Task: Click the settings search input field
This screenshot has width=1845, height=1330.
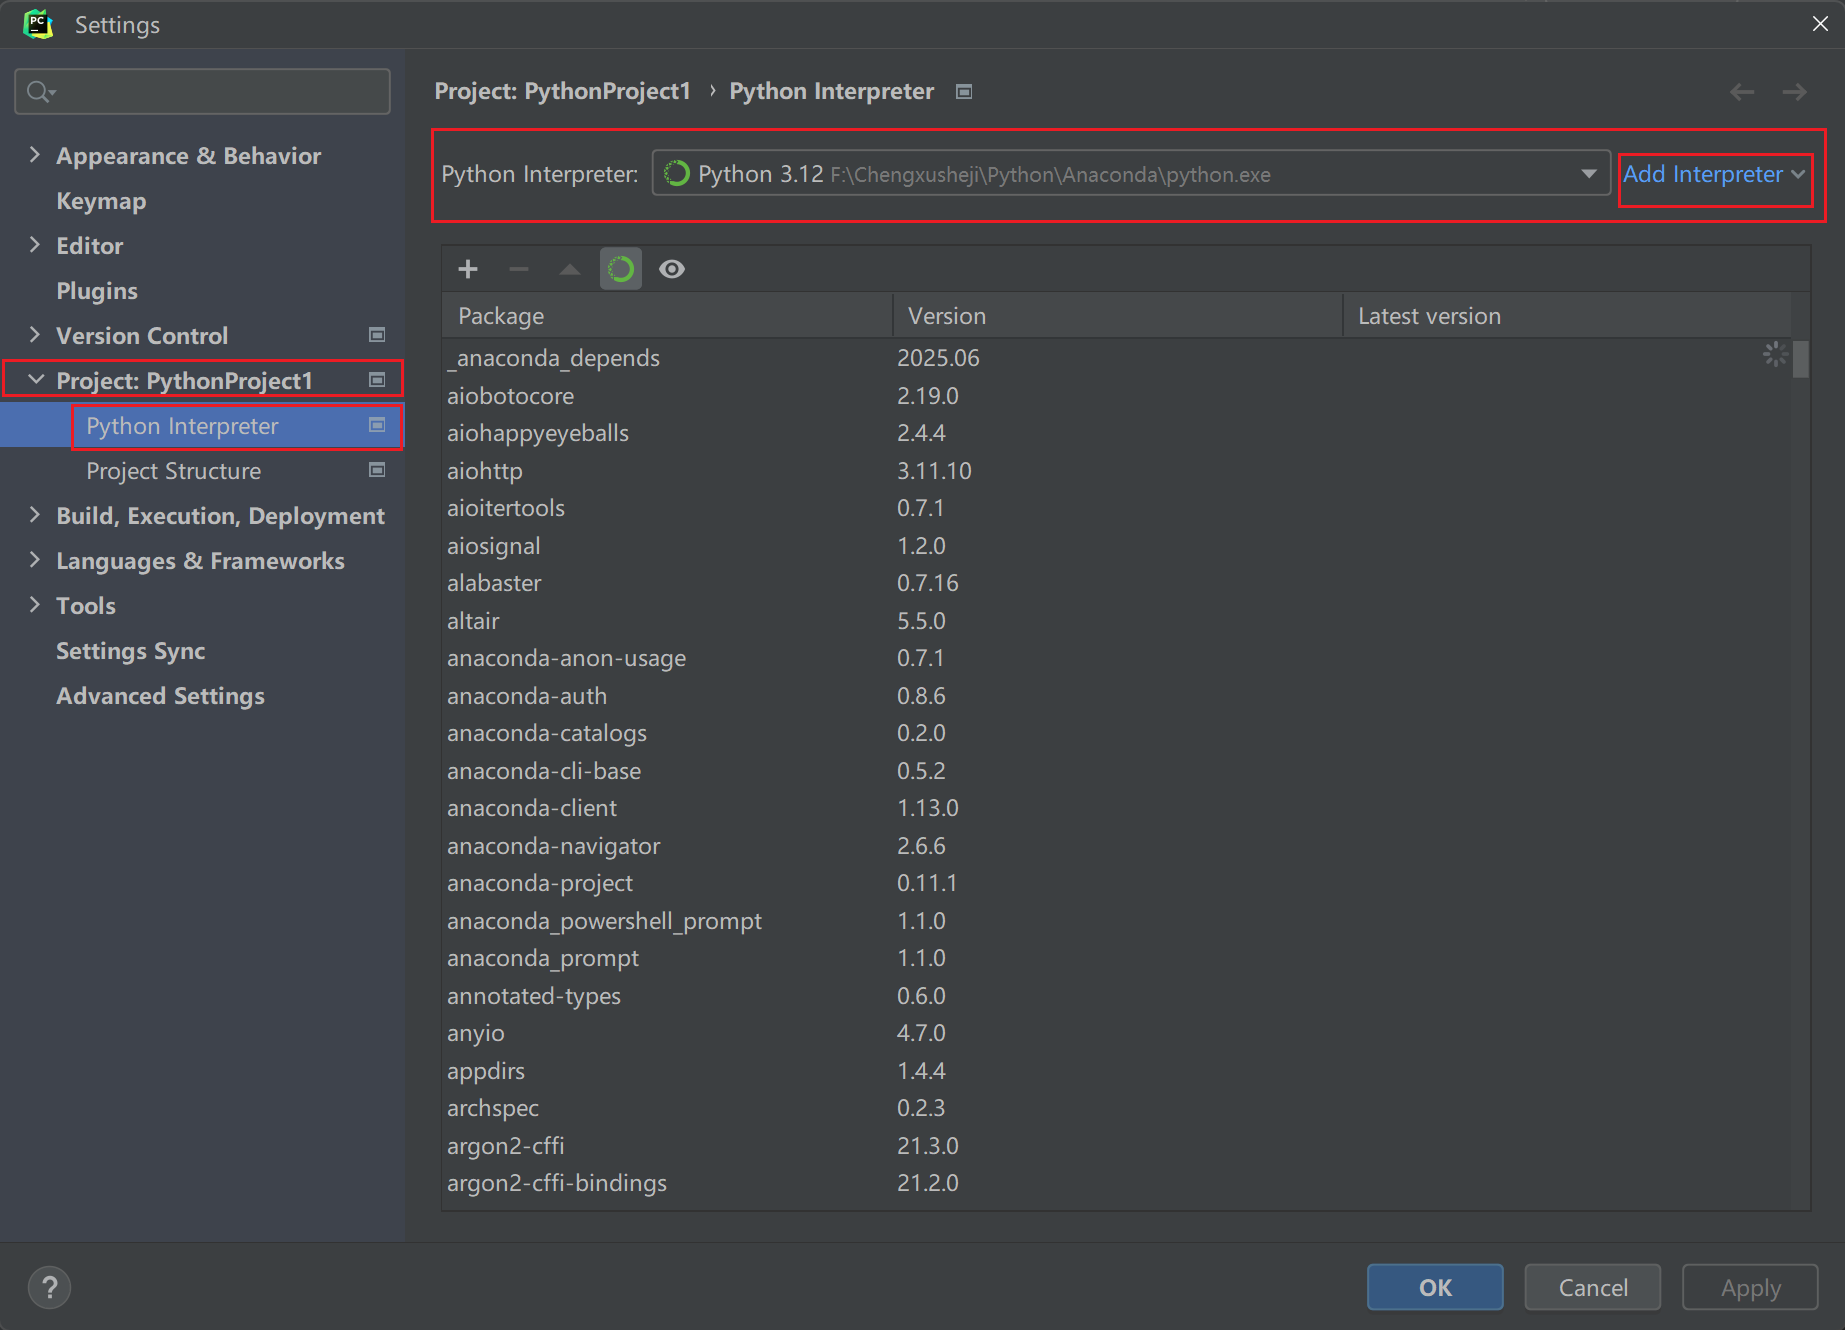Action: tap(202, 92)
